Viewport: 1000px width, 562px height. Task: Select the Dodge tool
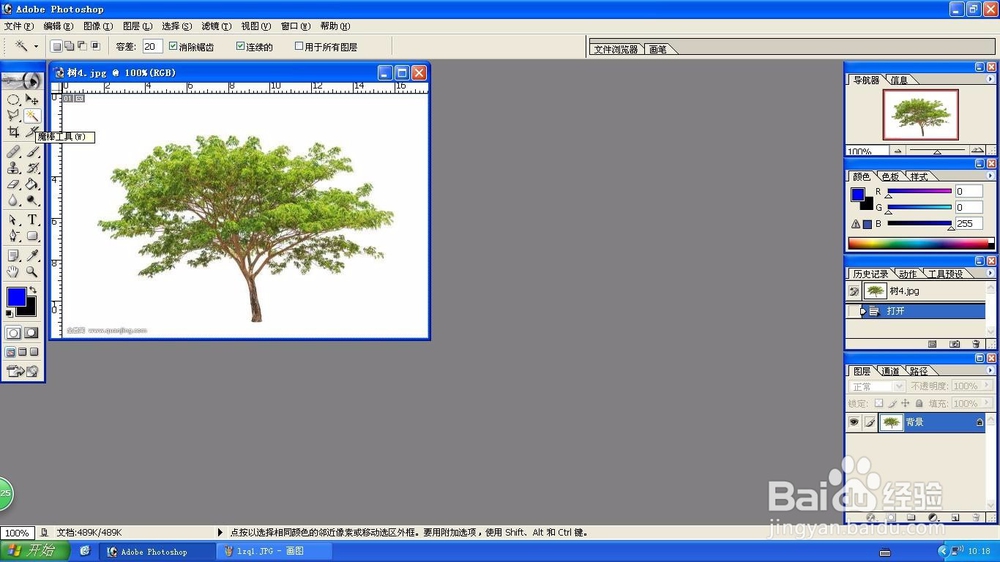click(32, 200)
